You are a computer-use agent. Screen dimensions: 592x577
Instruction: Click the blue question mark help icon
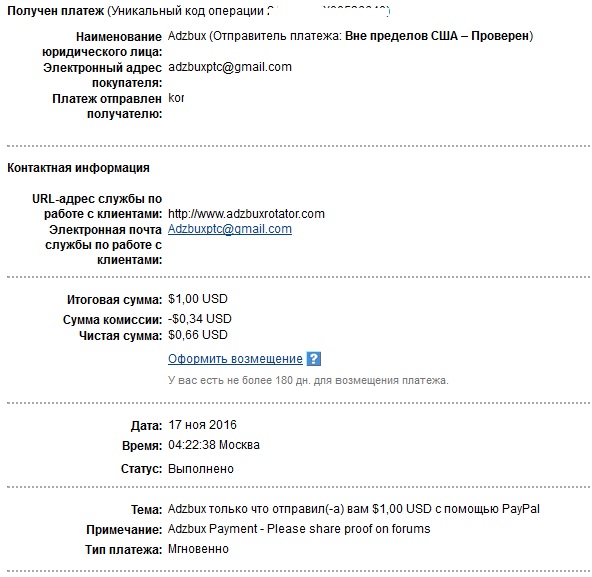[314, 359]
